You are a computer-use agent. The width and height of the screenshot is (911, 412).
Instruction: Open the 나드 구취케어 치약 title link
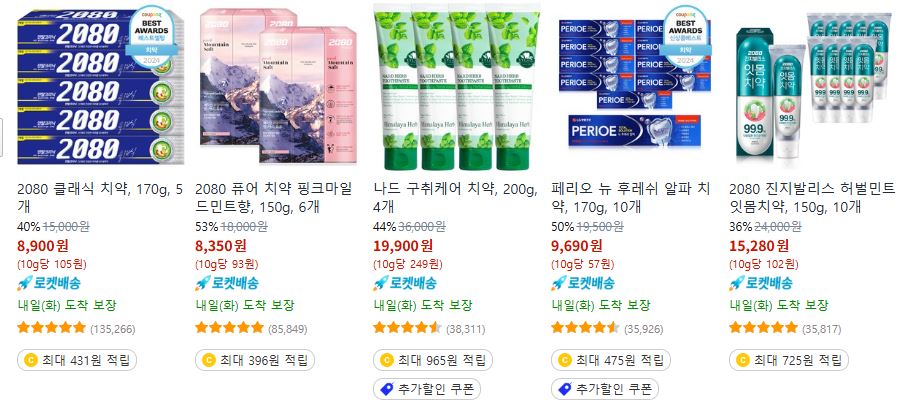click(x=456, y=198)
